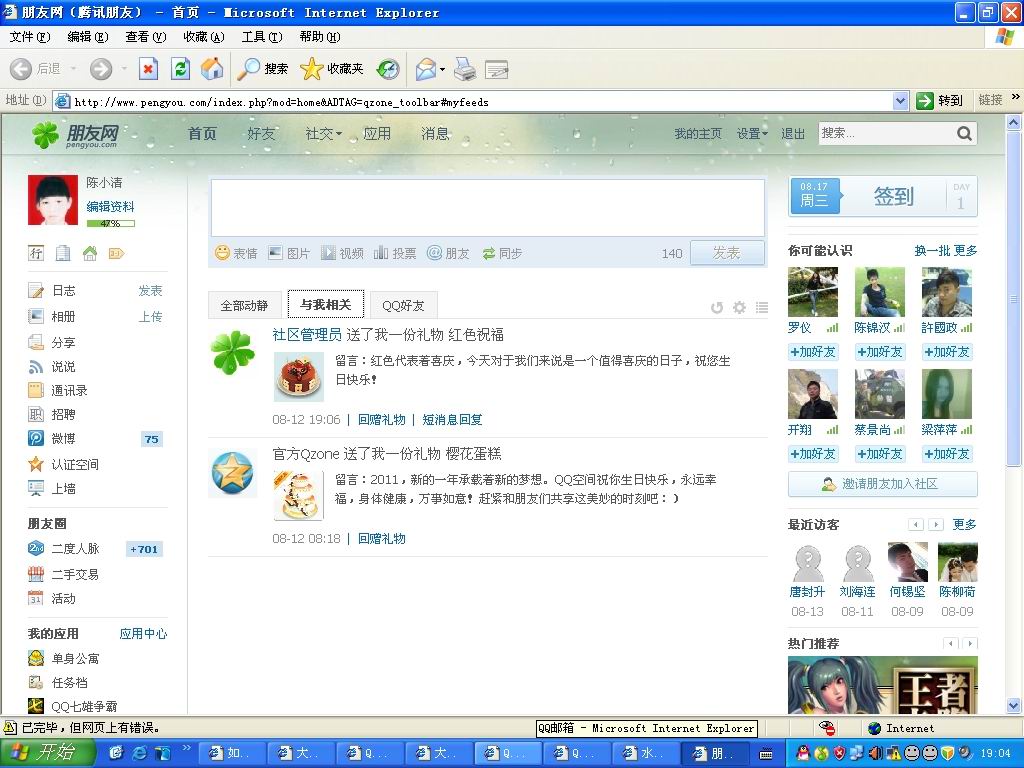Open IE Favorites star button

pyautogui.click(x=332, y=69)
